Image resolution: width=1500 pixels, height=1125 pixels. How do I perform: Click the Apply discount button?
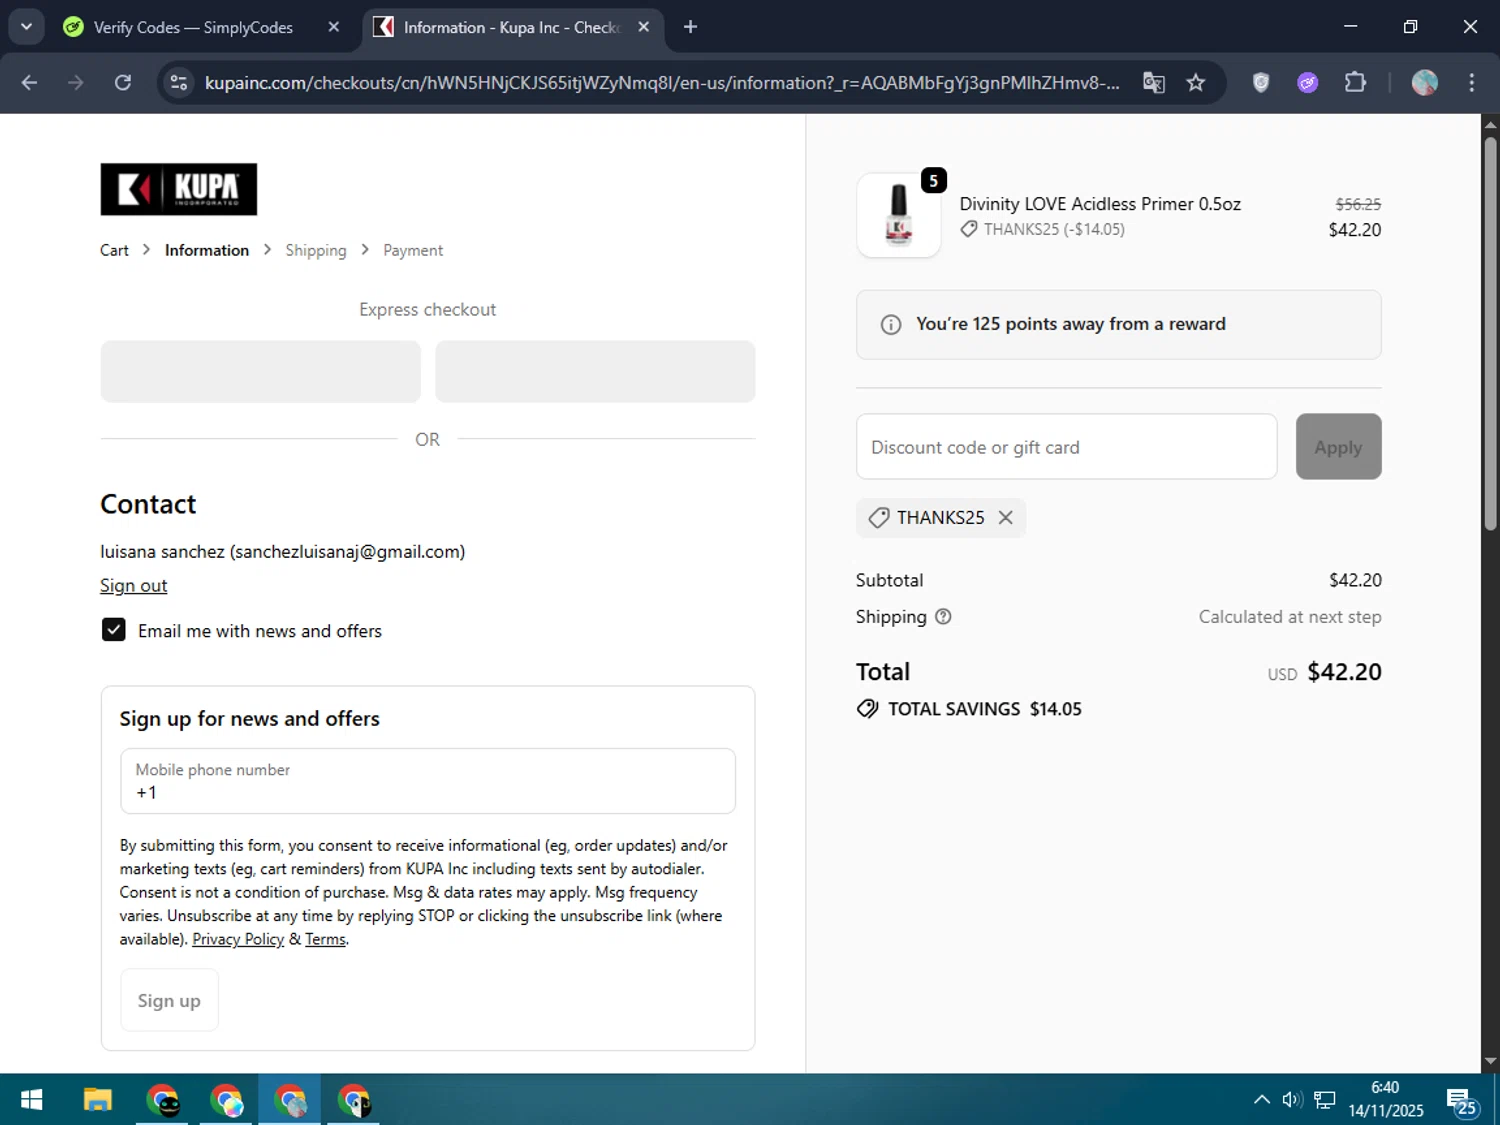[1338, 447]
